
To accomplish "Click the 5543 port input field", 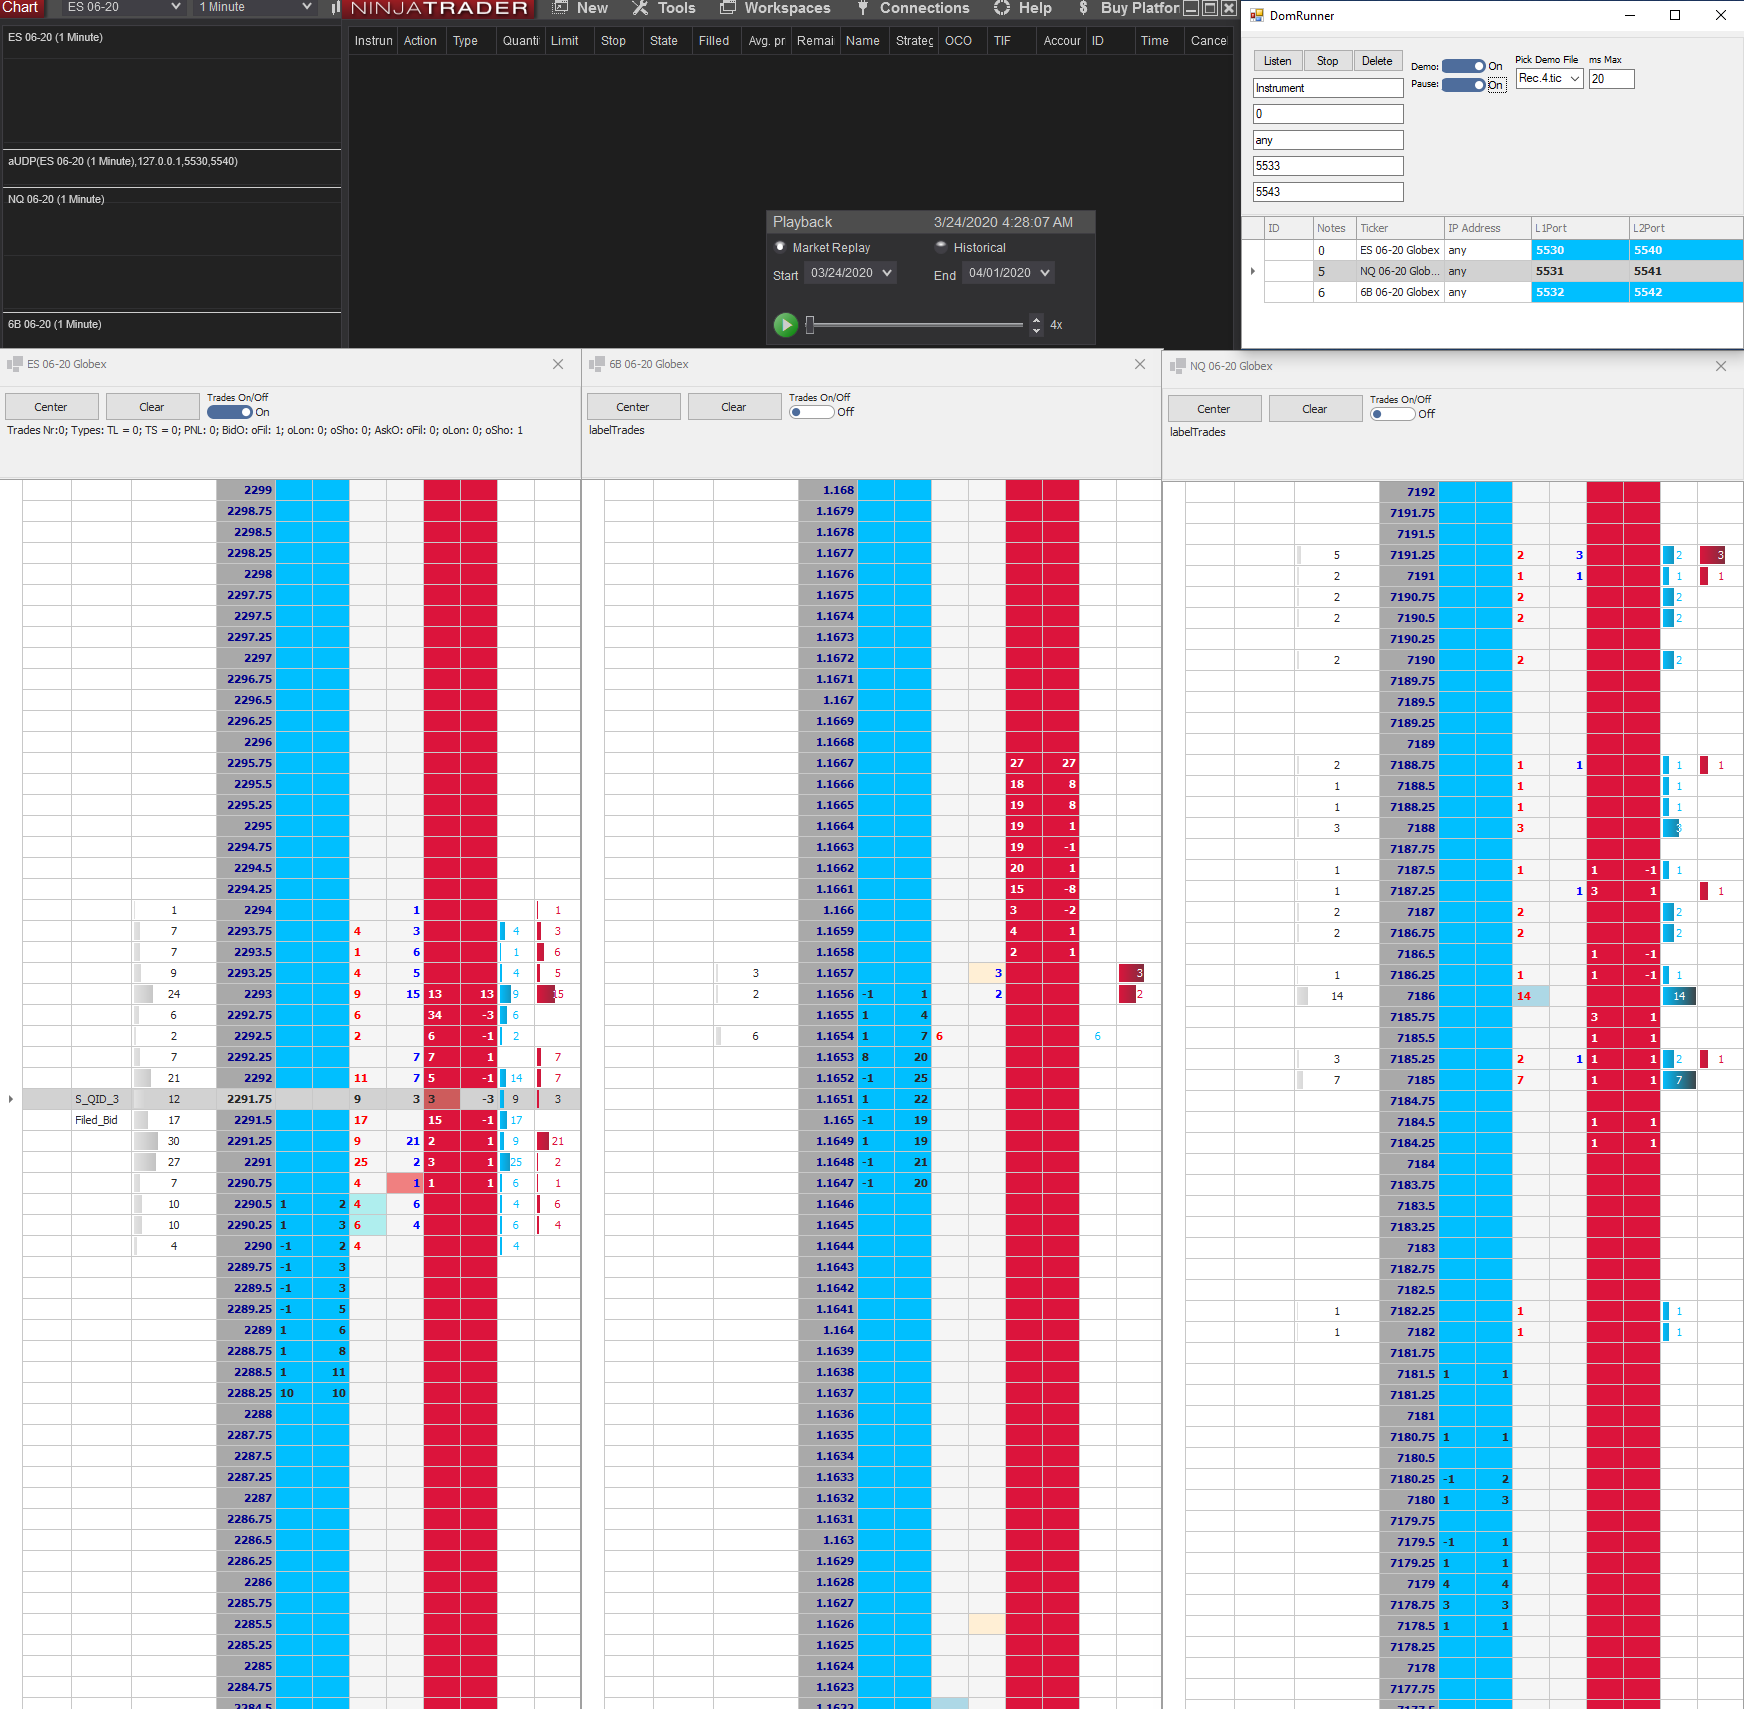I will [x=1328, y=192].
